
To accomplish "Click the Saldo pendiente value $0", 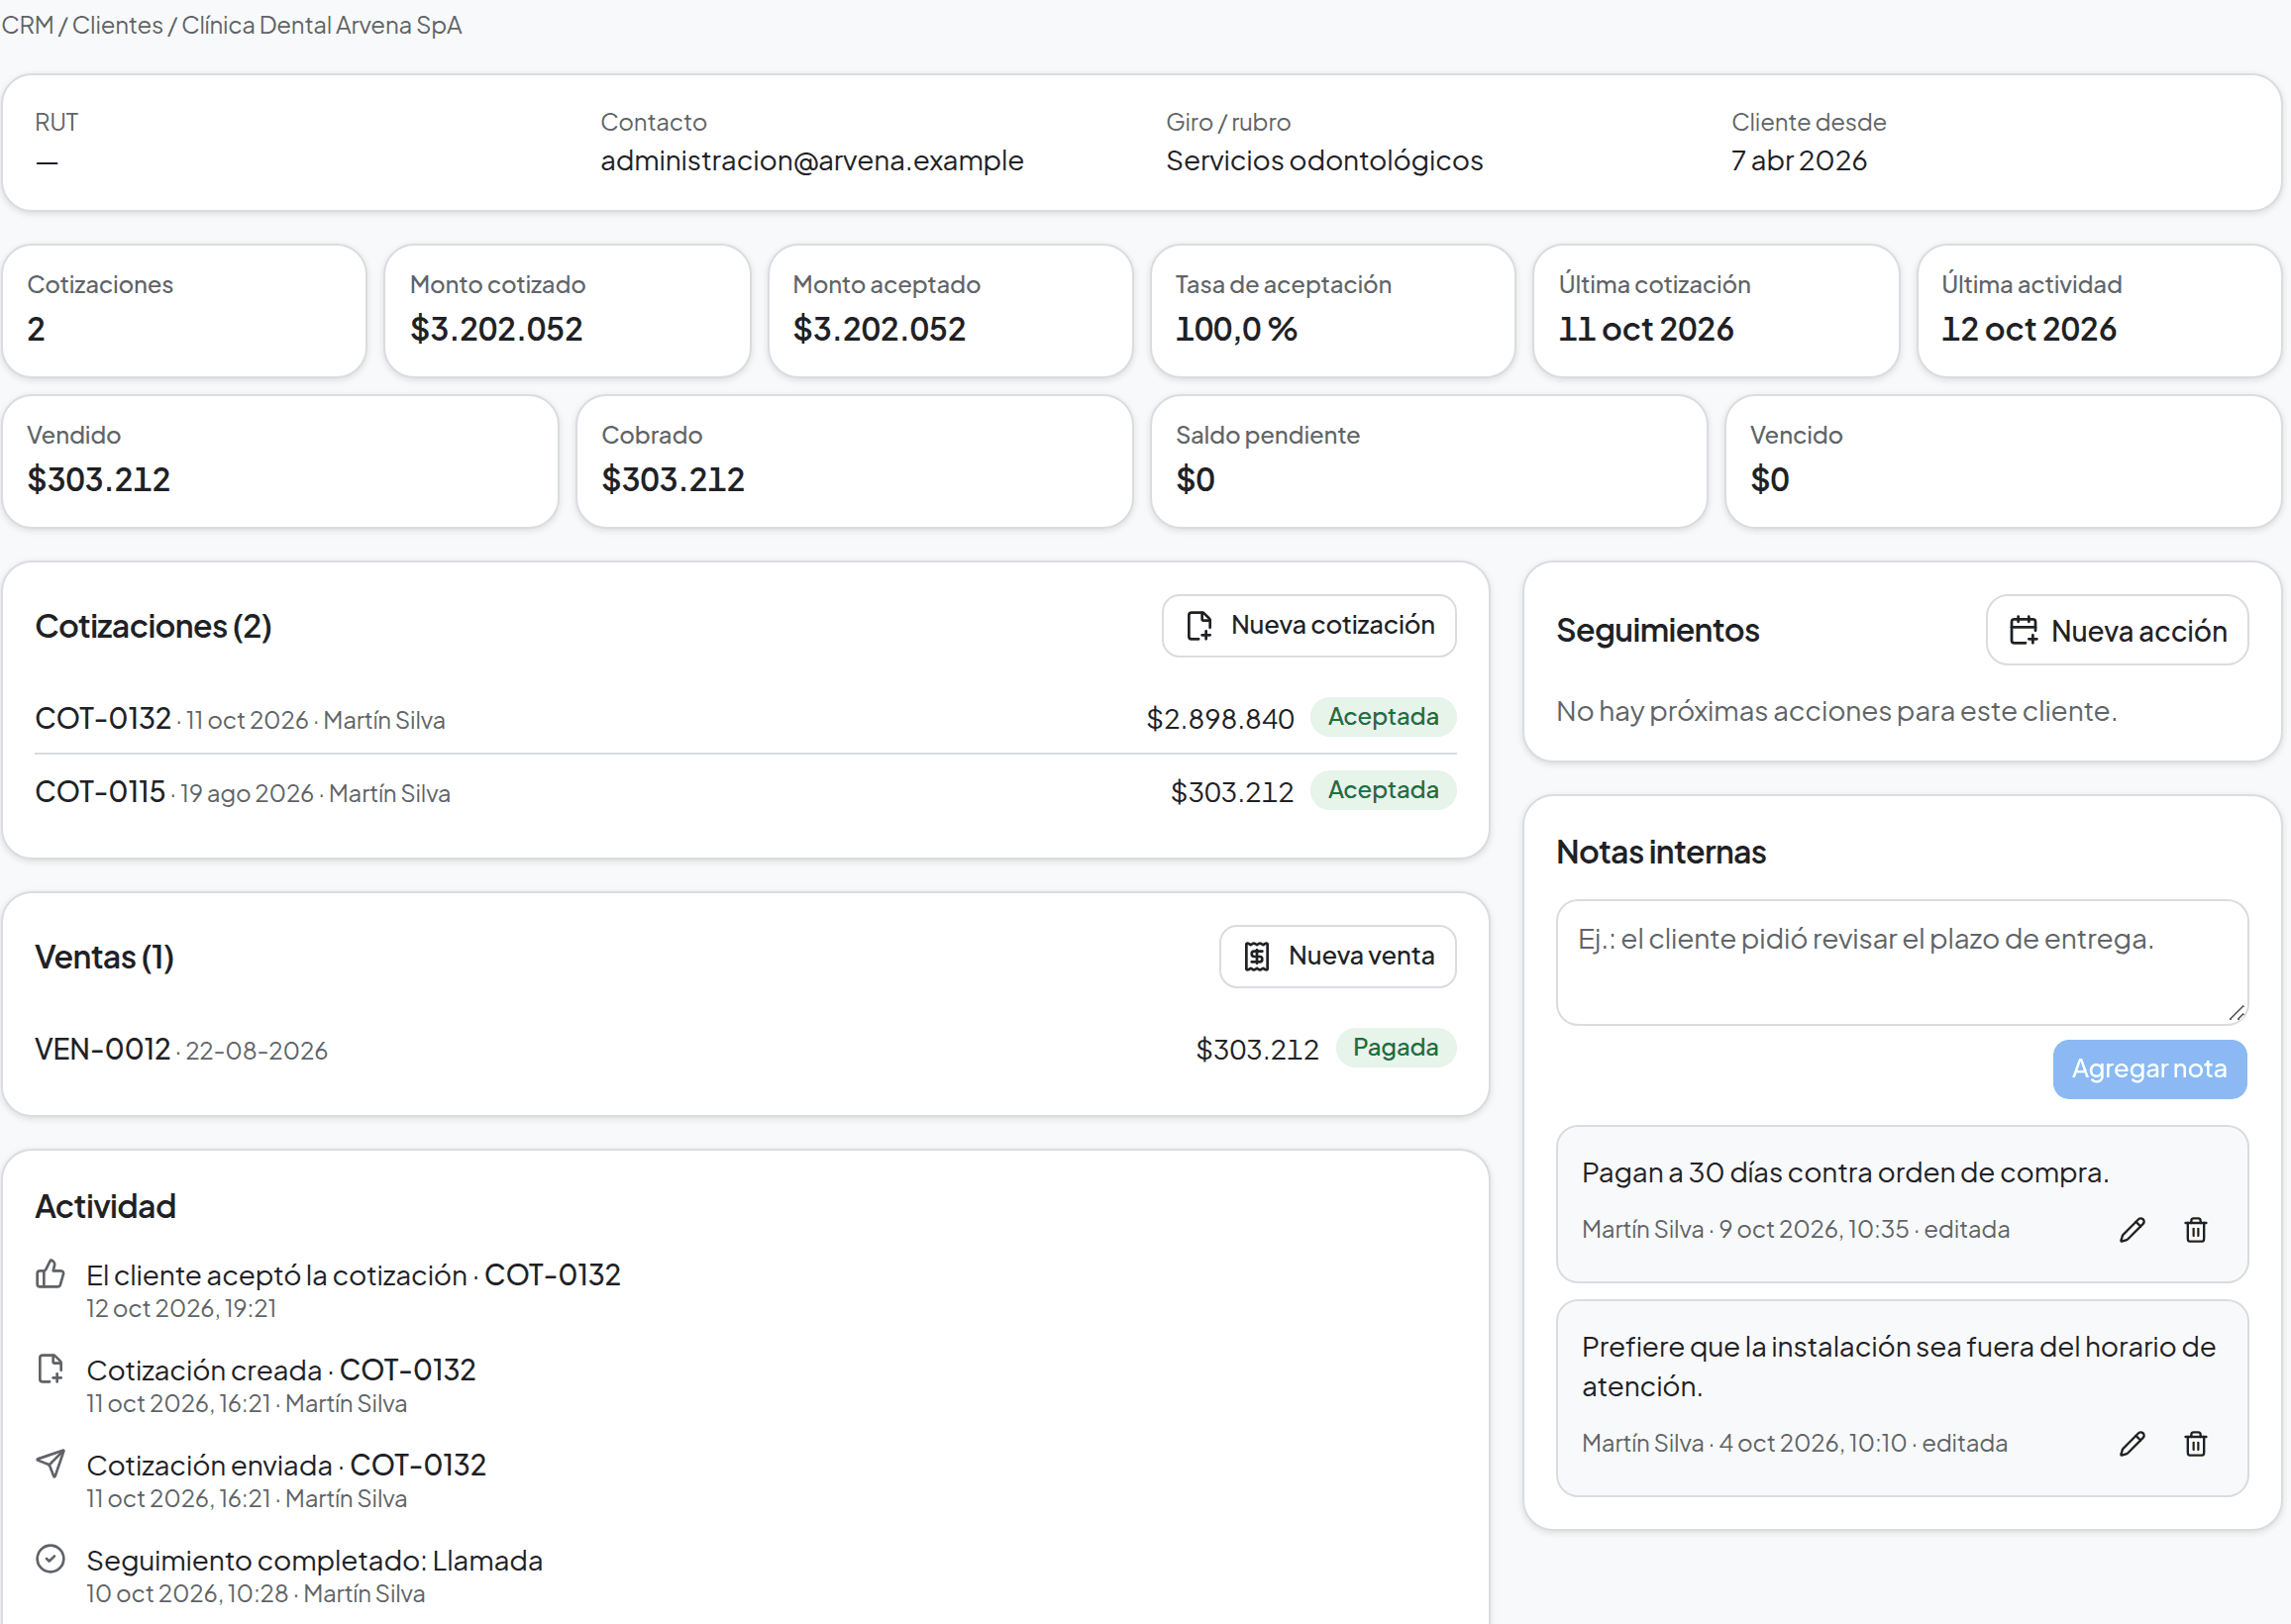I will click(1195, 480).
